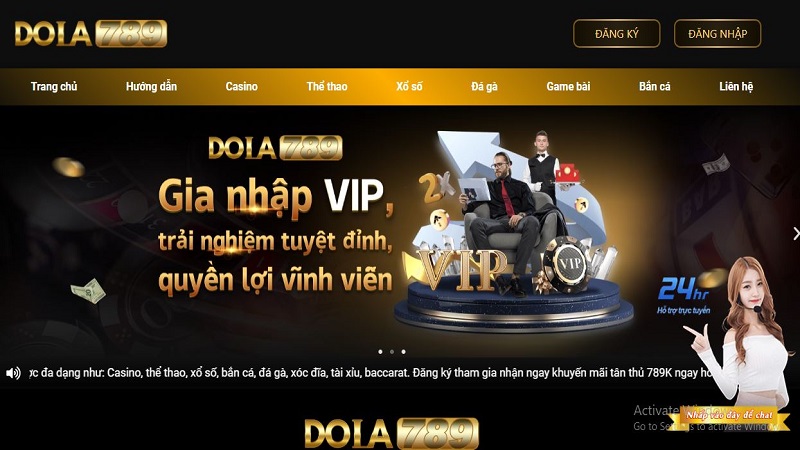Click the VIP promotion banner image
800x450 pixels.
(400, 232)
